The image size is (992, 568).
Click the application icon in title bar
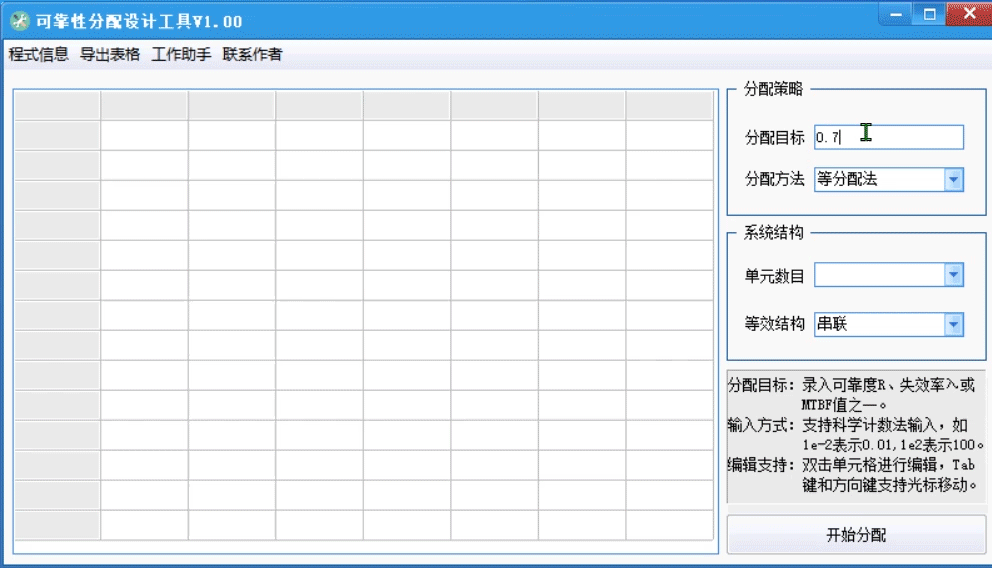click(x=19, y=21)
